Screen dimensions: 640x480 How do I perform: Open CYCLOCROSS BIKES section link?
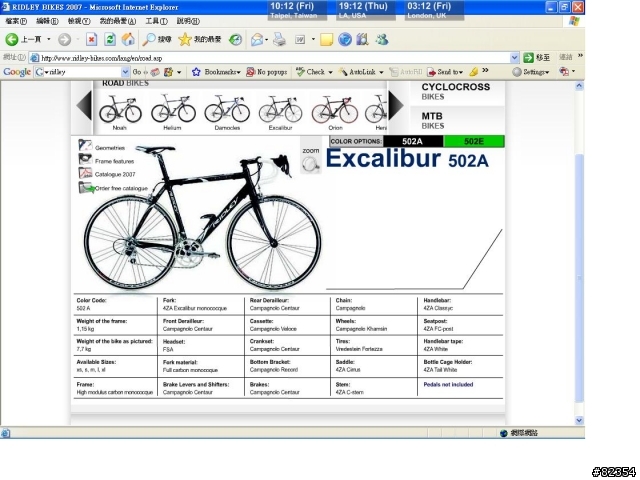tap(456, 91)
